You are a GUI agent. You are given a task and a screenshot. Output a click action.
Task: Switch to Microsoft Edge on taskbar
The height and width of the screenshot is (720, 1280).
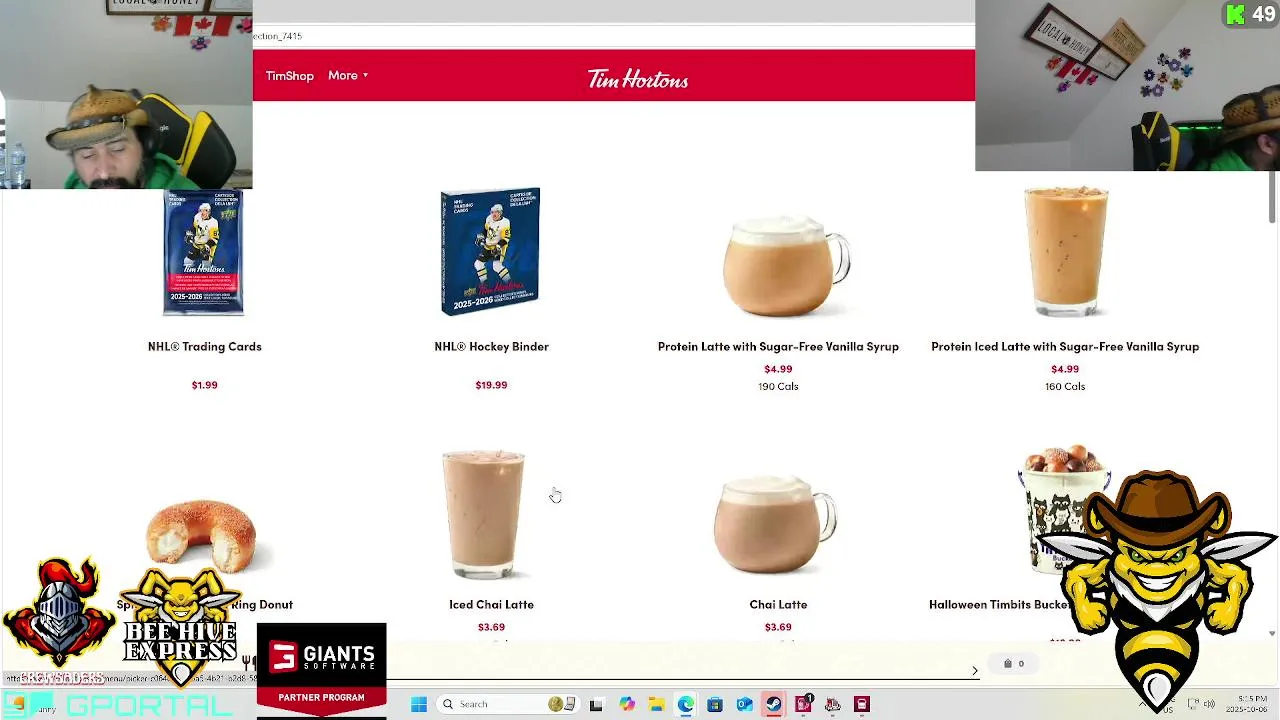pos(685,704)
